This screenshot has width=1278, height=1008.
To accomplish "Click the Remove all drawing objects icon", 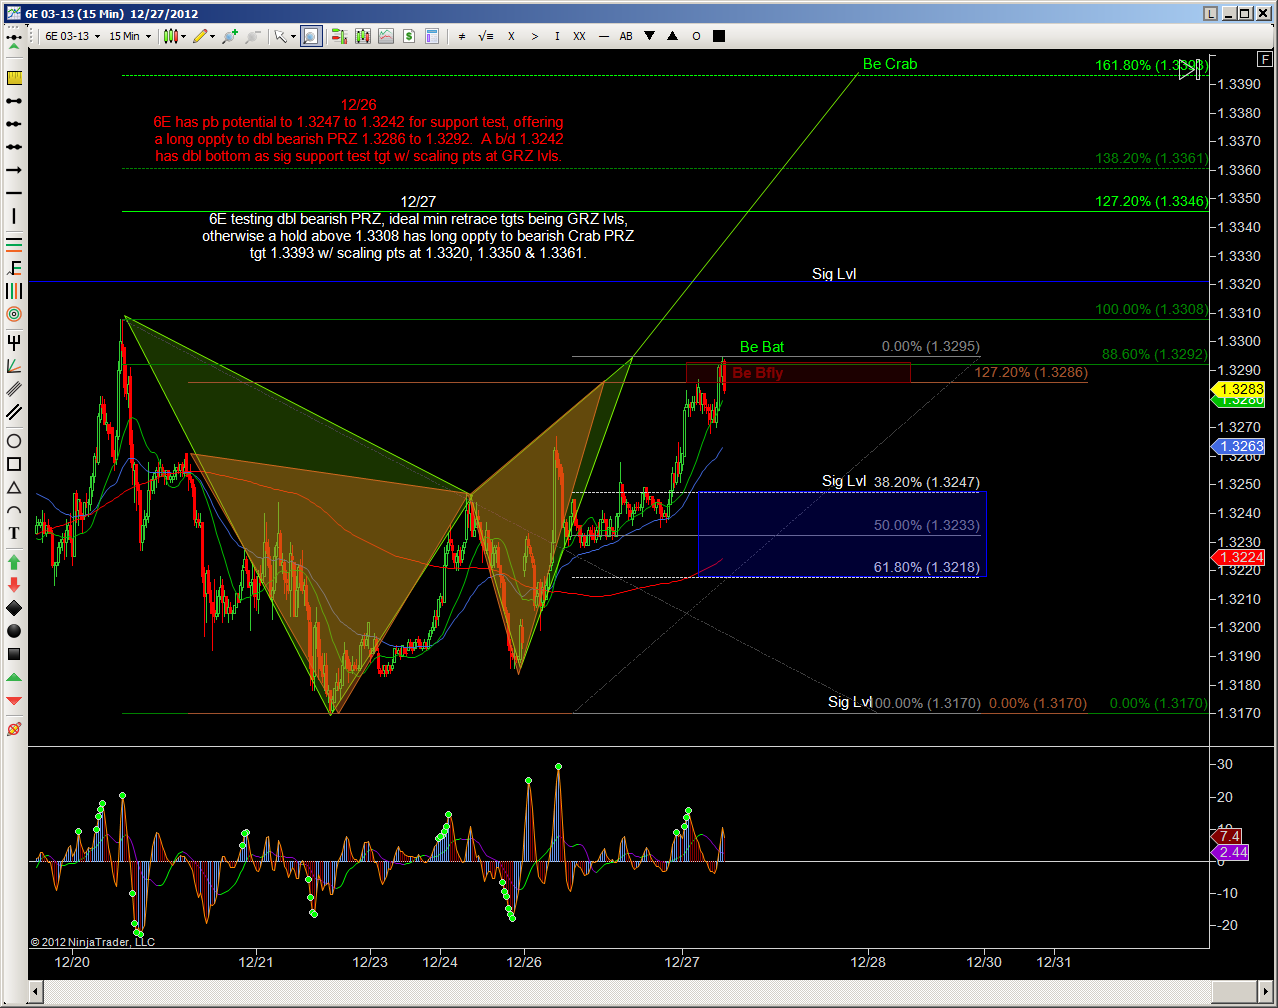I will (14, 729).
